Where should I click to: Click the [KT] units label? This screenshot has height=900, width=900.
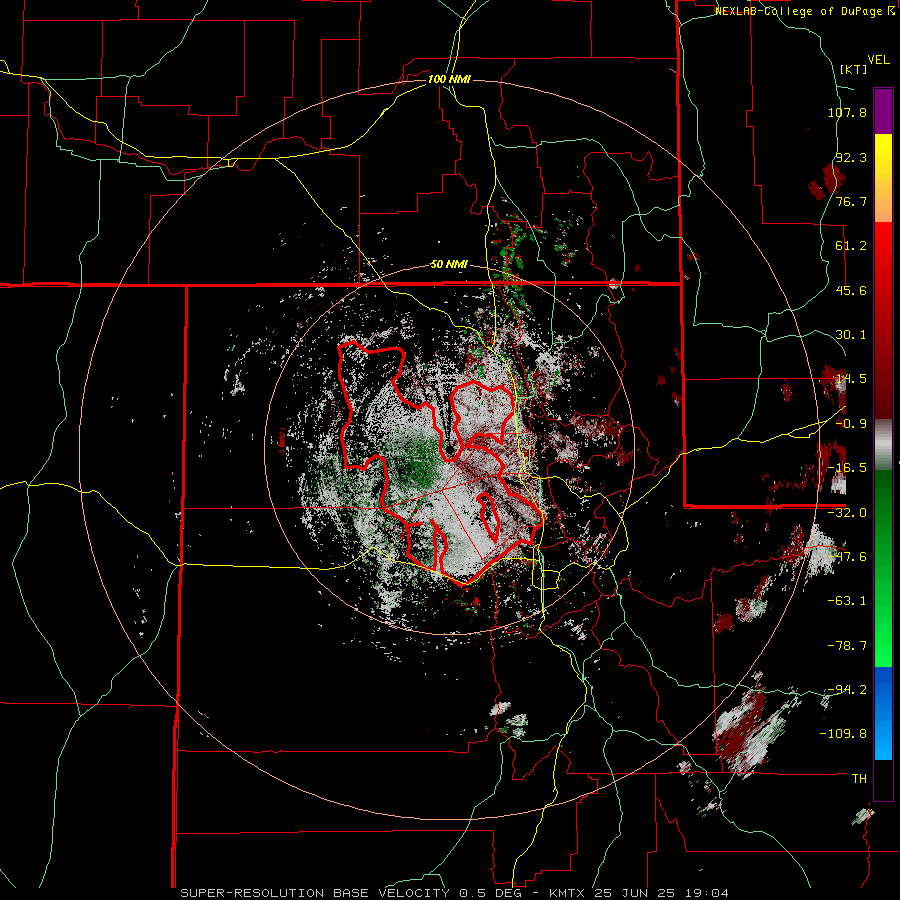[854, 69]
